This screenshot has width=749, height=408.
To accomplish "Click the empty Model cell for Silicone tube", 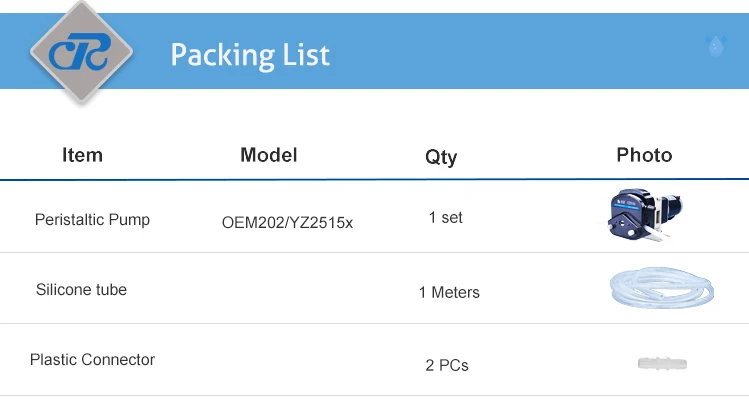I will (287, 290).
